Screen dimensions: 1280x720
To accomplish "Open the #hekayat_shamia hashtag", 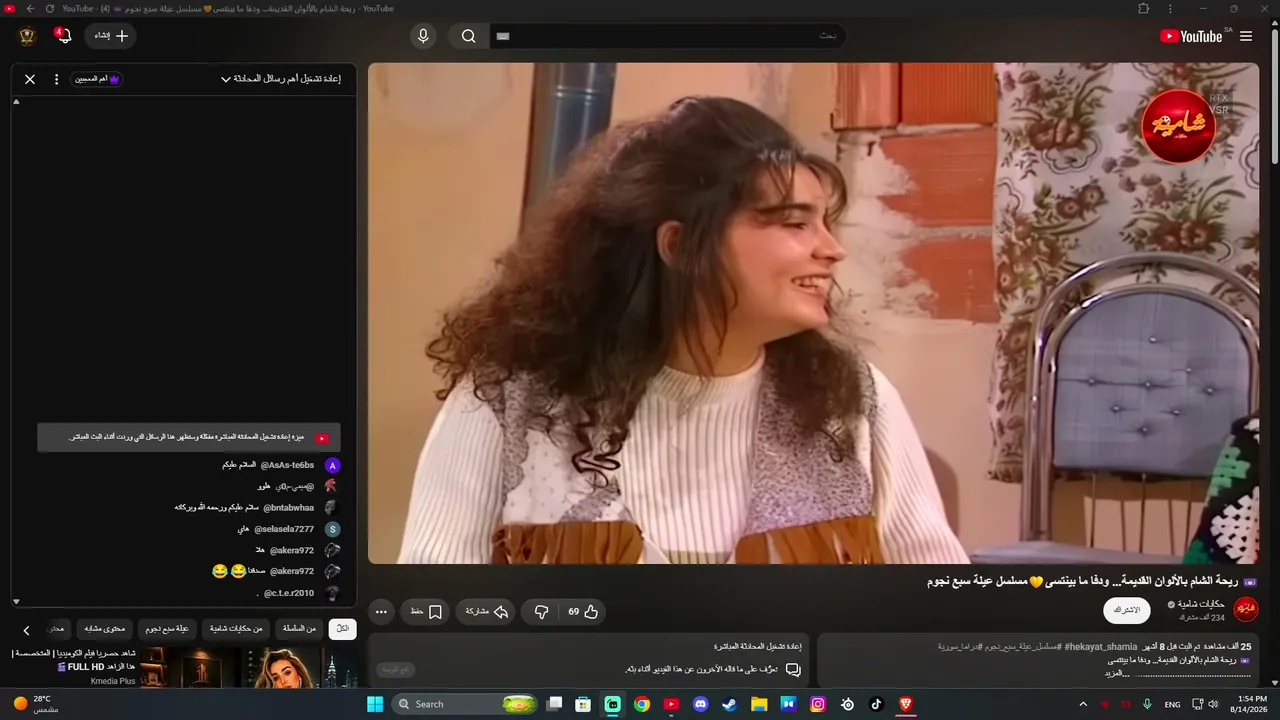I will [x=1101, y=647].
